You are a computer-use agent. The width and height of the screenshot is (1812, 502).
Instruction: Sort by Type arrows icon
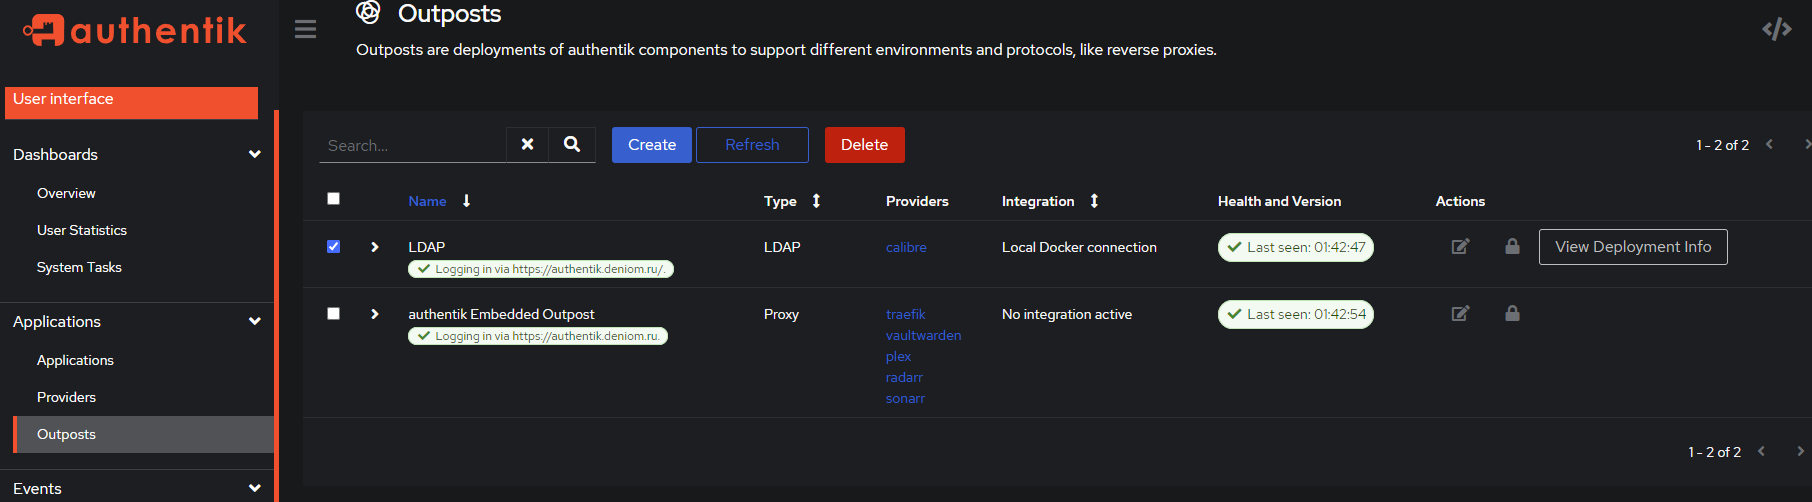coord(816,201)
